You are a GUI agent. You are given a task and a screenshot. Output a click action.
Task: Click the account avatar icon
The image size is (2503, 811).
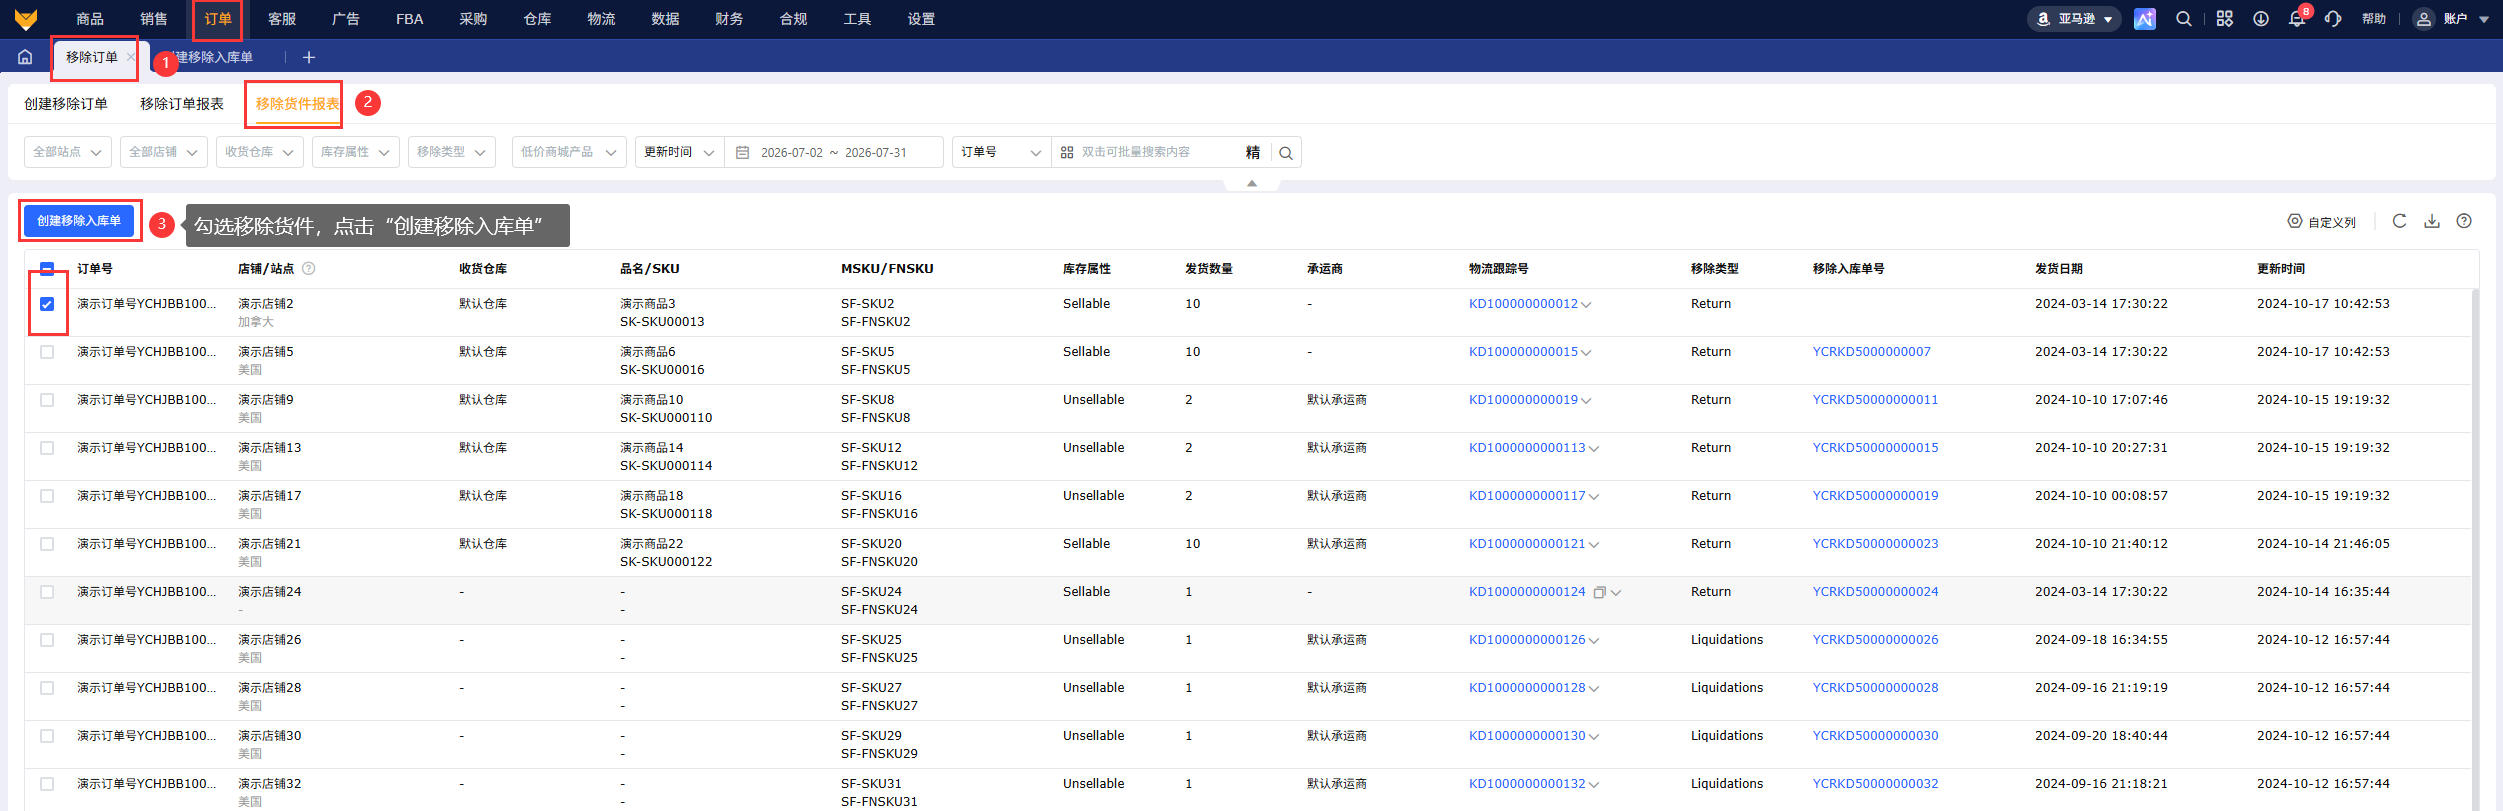pos(2423,19)
